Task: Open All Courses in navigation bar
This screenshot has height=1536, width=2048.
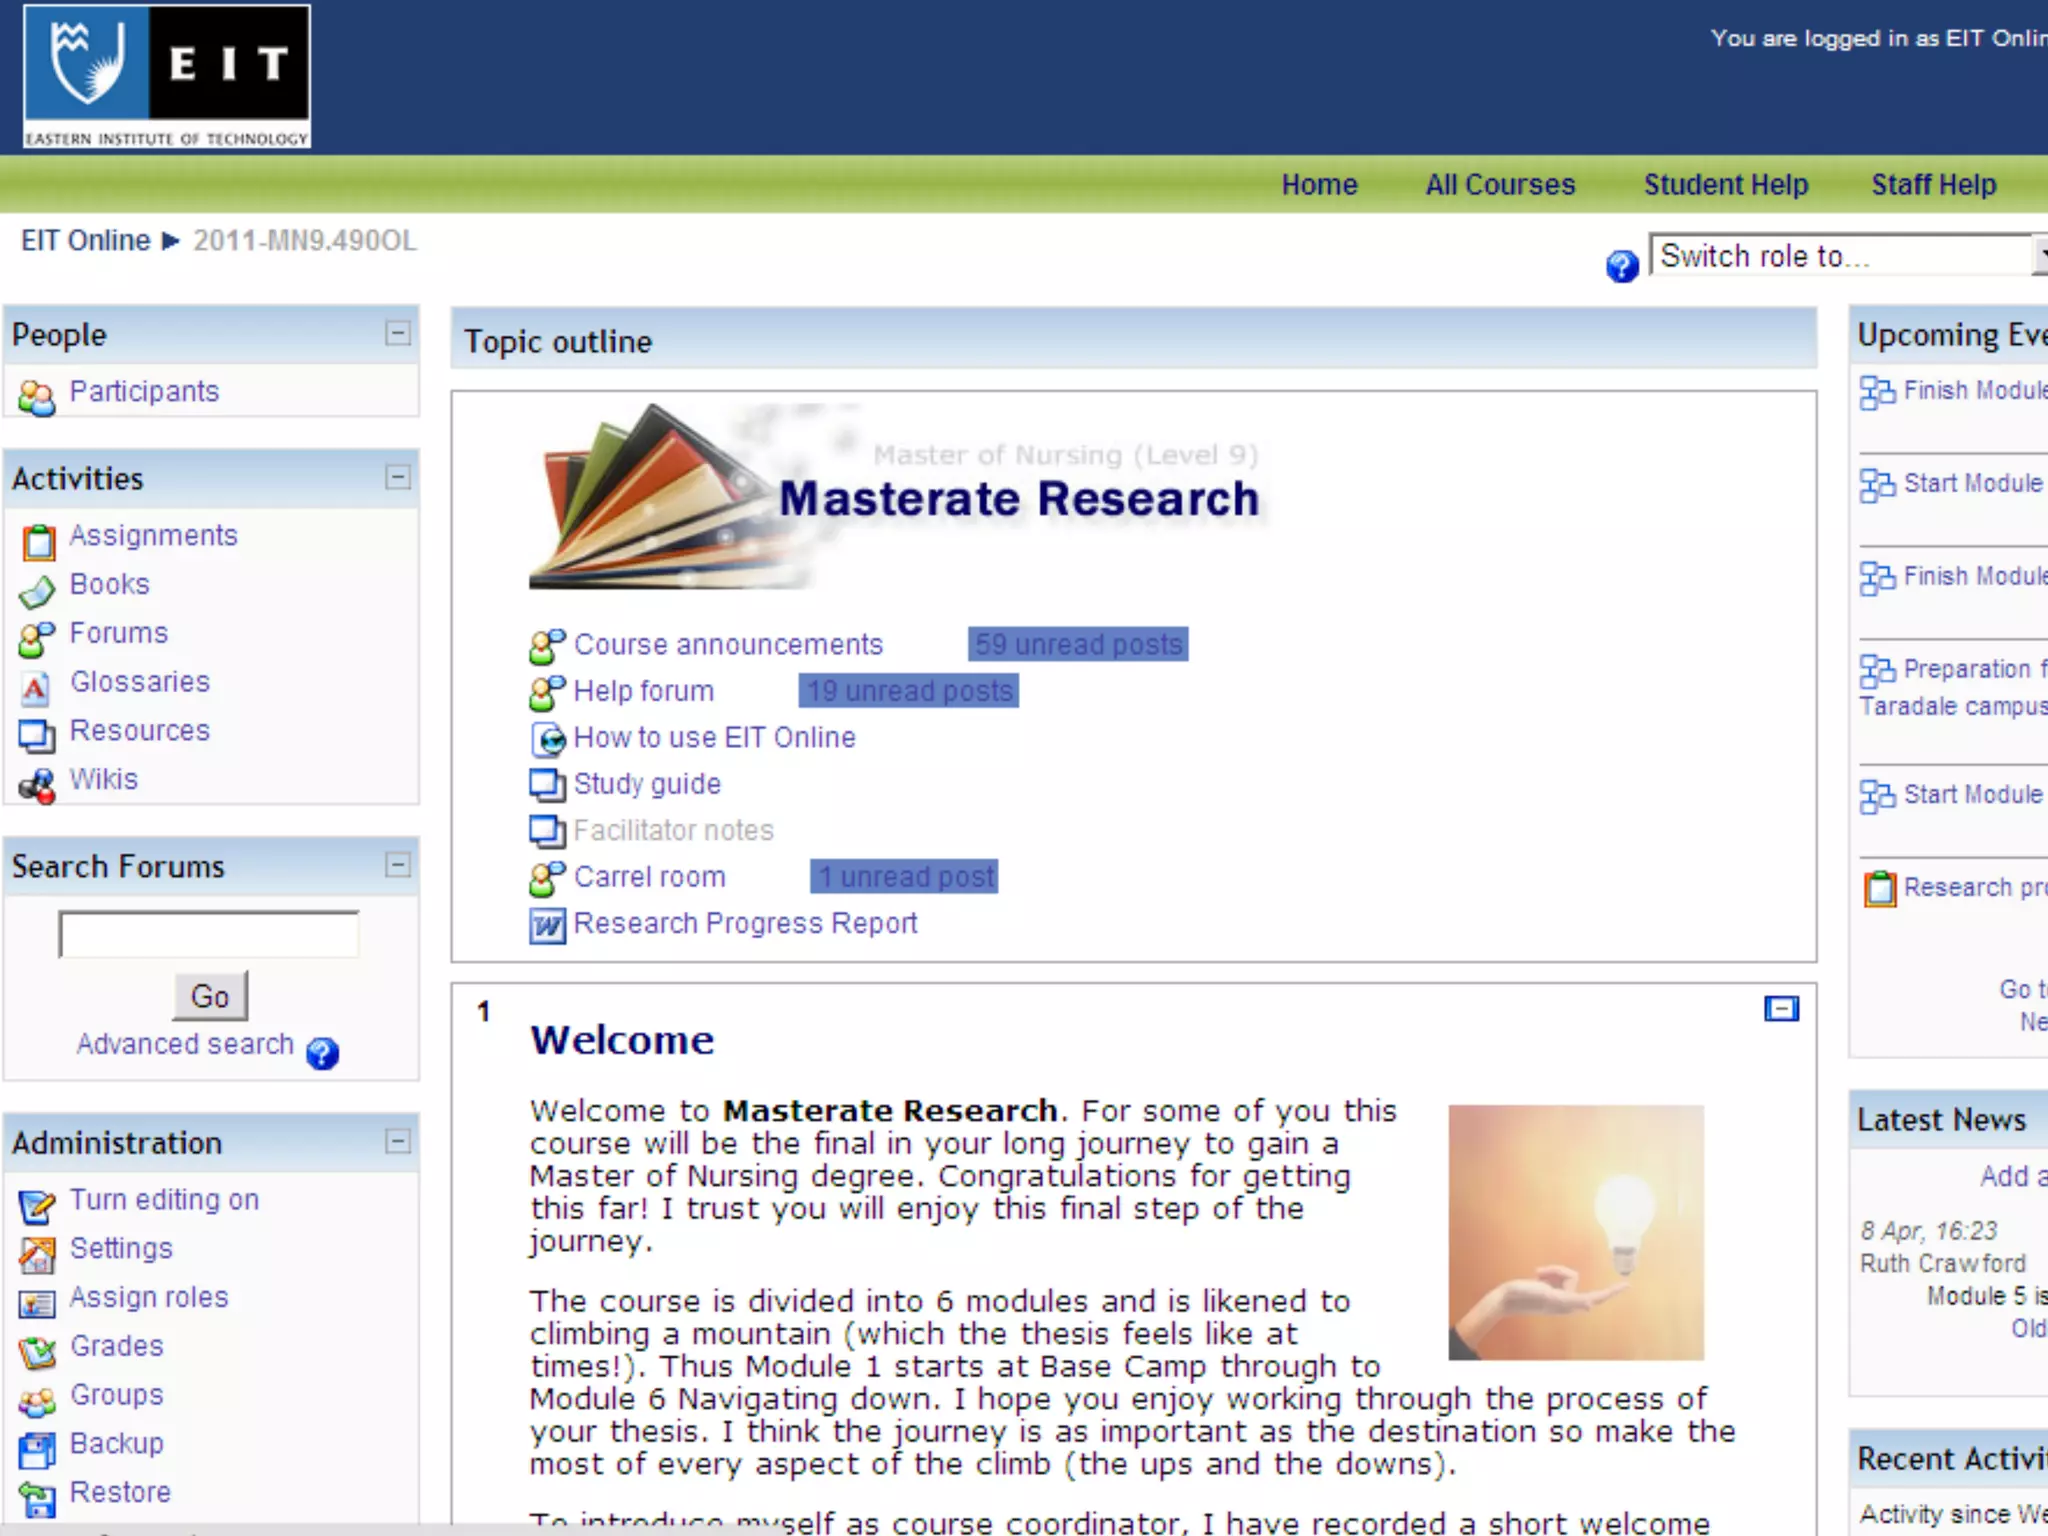Action: [1499, 185]
